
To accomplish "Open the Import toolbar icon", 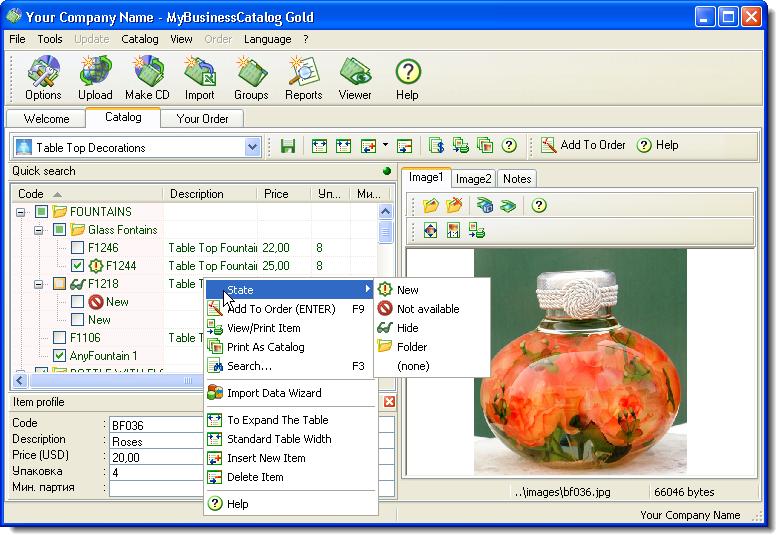I will (199, 78).
